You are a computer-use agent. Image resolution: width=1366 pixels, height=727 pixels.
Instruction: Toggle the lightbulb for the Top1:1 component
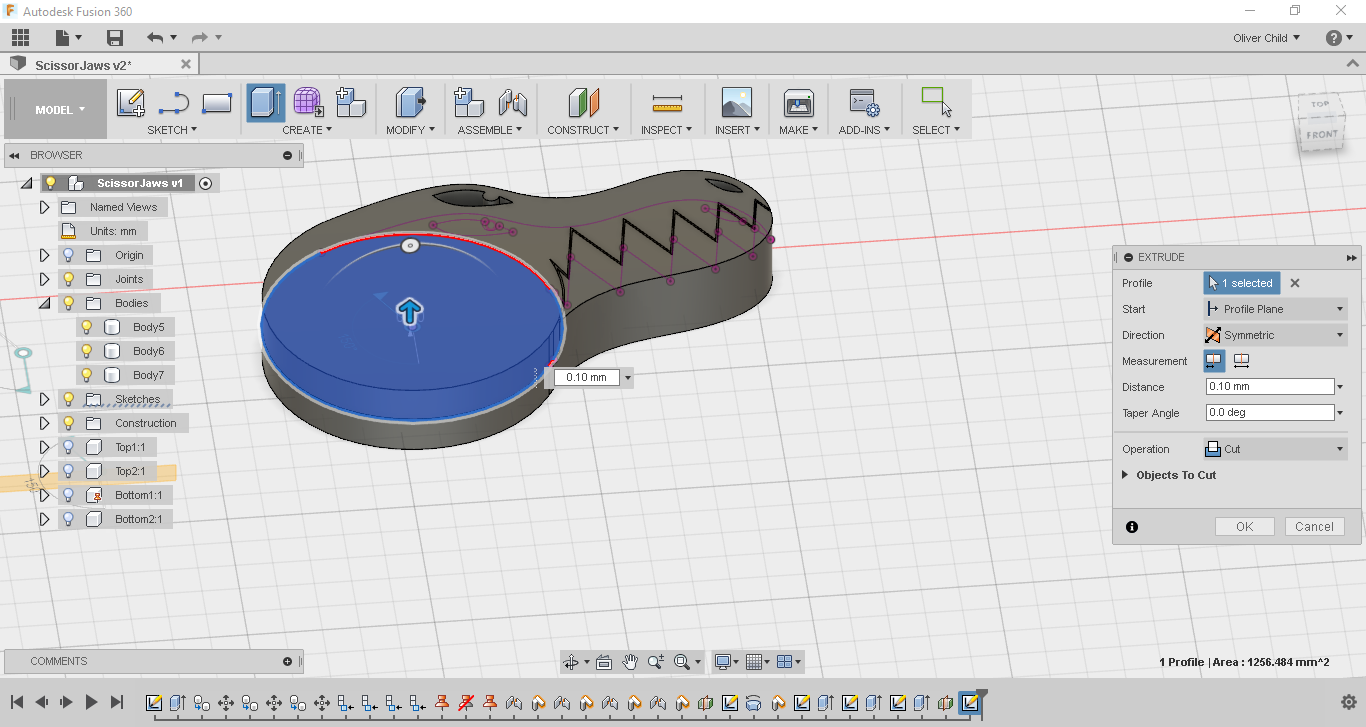point(69,447)
